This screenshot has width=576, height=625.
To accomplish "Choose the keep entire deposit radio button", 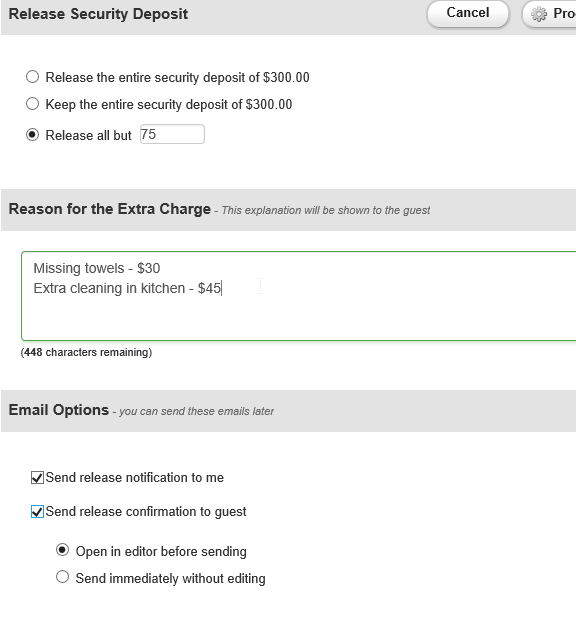I will pyautogui.click(x=33, y=104).
